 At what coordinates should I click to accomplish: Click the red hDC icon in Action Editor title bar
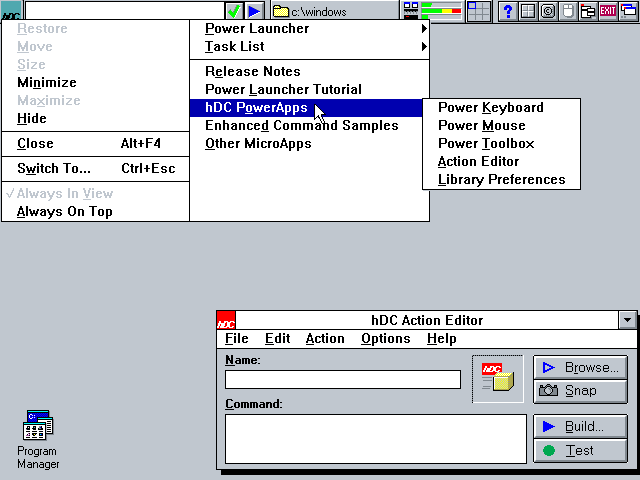pyautogui.click(x=226, y=320)
